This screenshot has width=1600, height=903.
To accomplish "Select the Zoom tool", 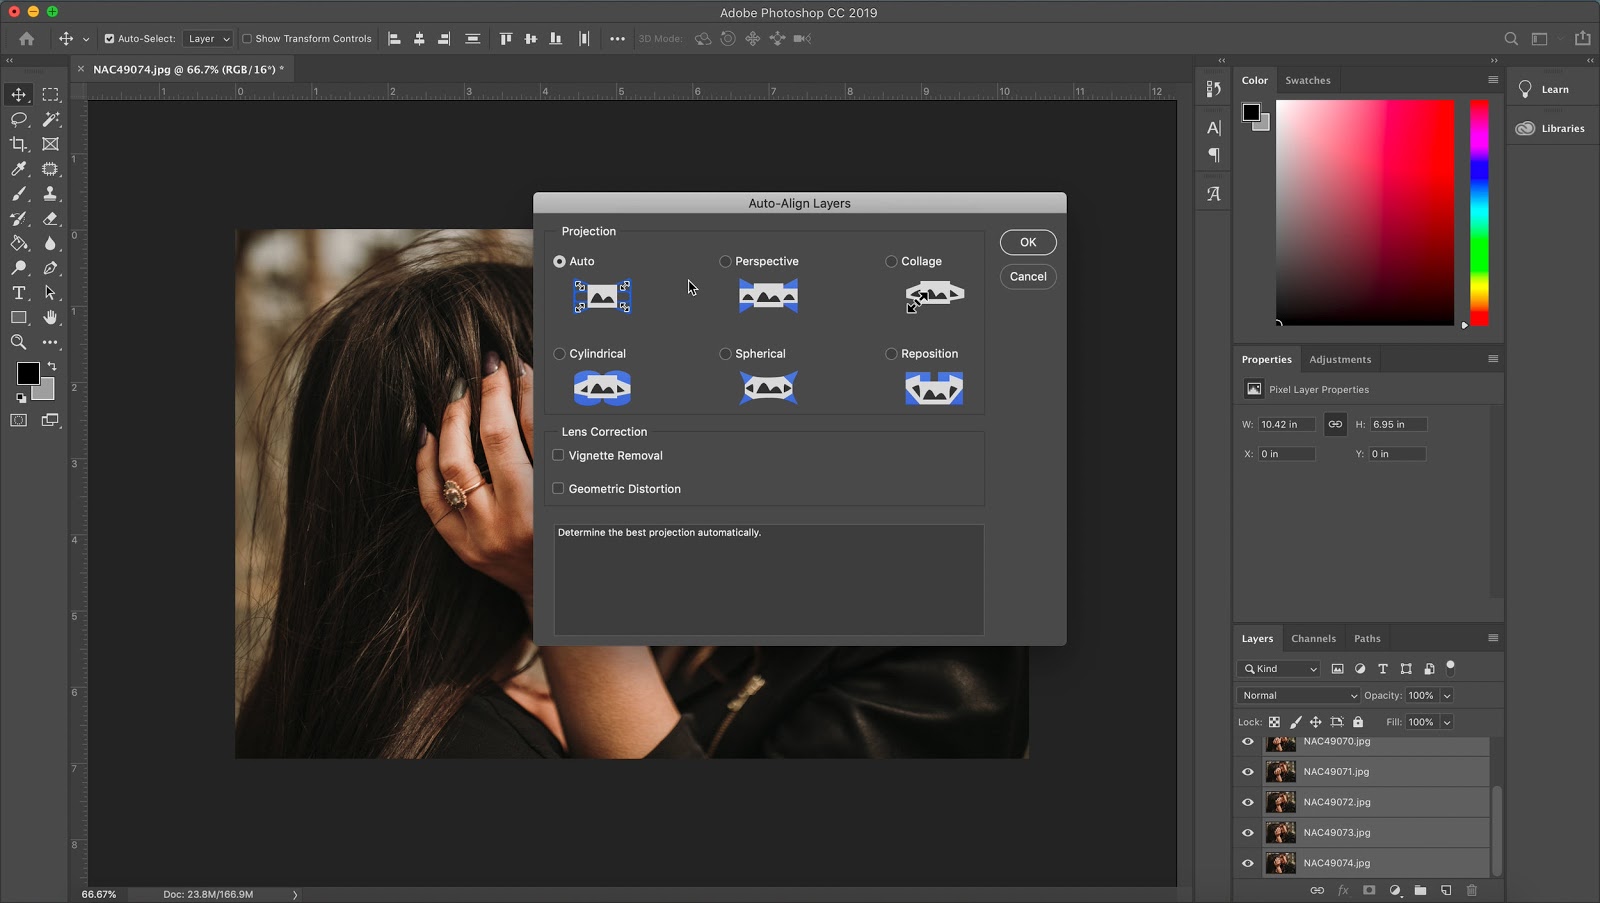I will (x=19, y=342).
